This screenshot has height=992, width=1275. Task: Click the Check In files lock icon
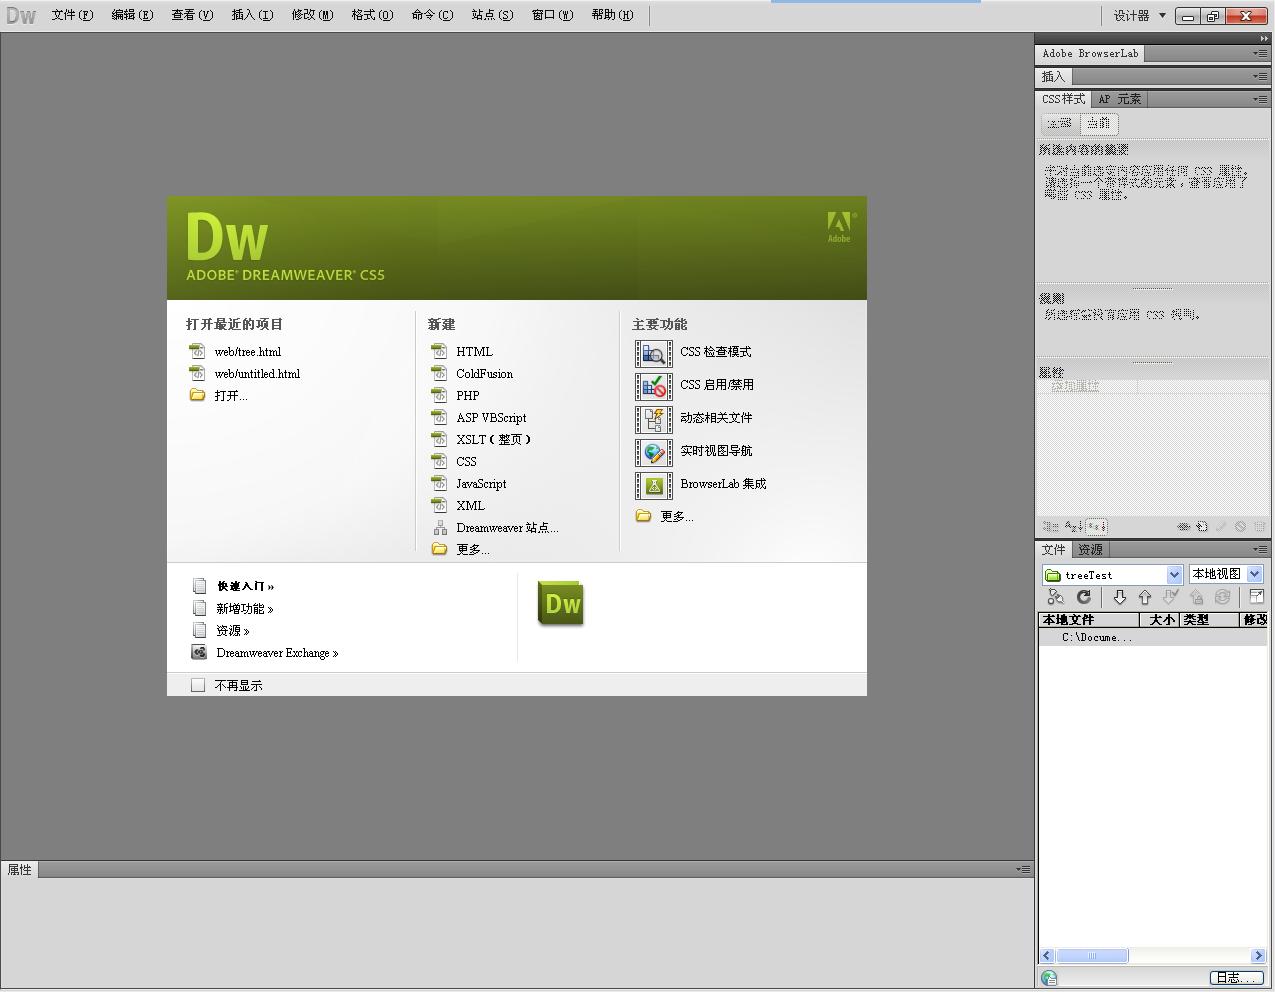[x=1196, y=597]
